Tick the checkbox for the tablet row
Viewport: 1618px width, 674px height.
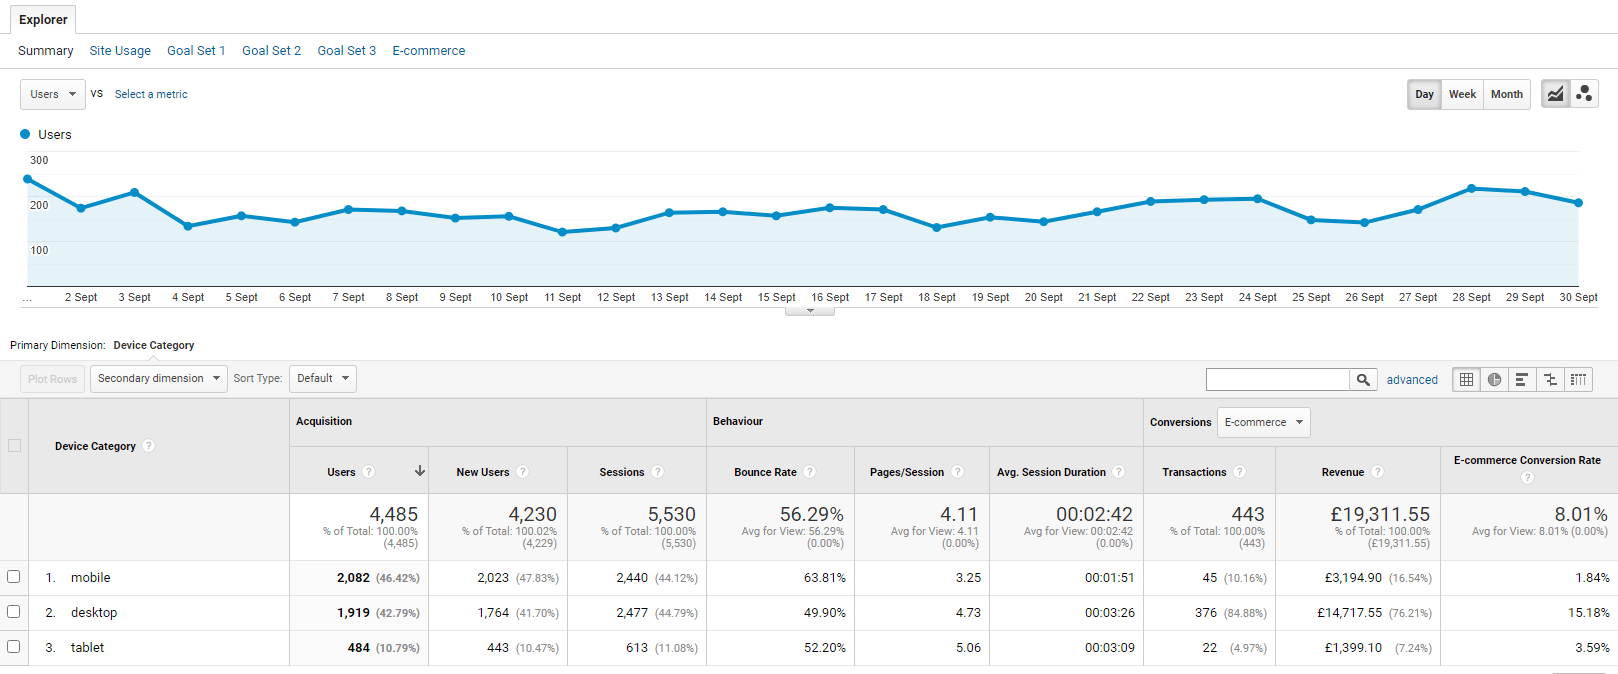click(14, 647)
